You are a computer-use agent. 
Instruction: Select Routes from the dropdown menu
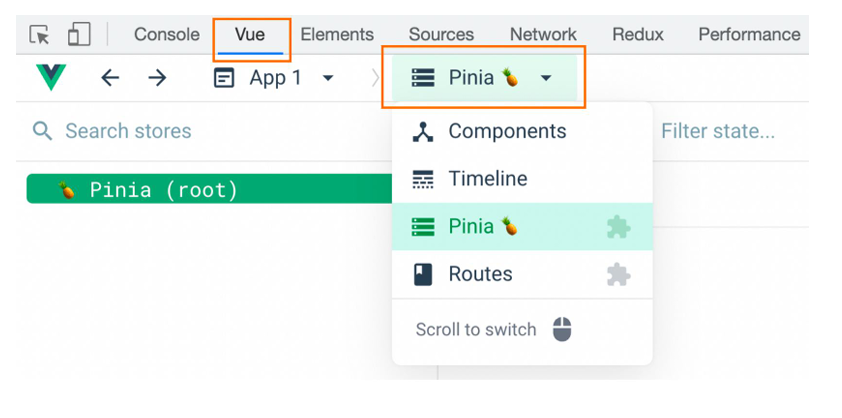[x=522, y=275]
